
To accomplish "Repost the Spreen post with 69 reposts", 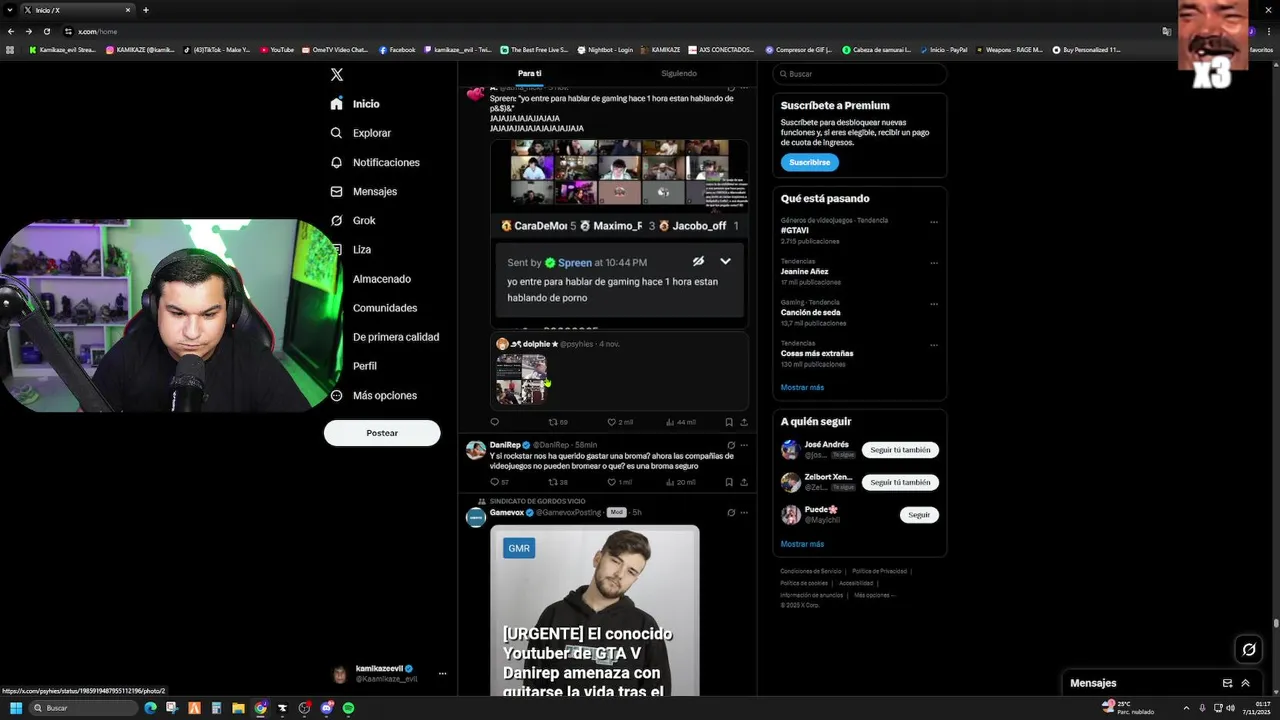I will tap(558, 422).
